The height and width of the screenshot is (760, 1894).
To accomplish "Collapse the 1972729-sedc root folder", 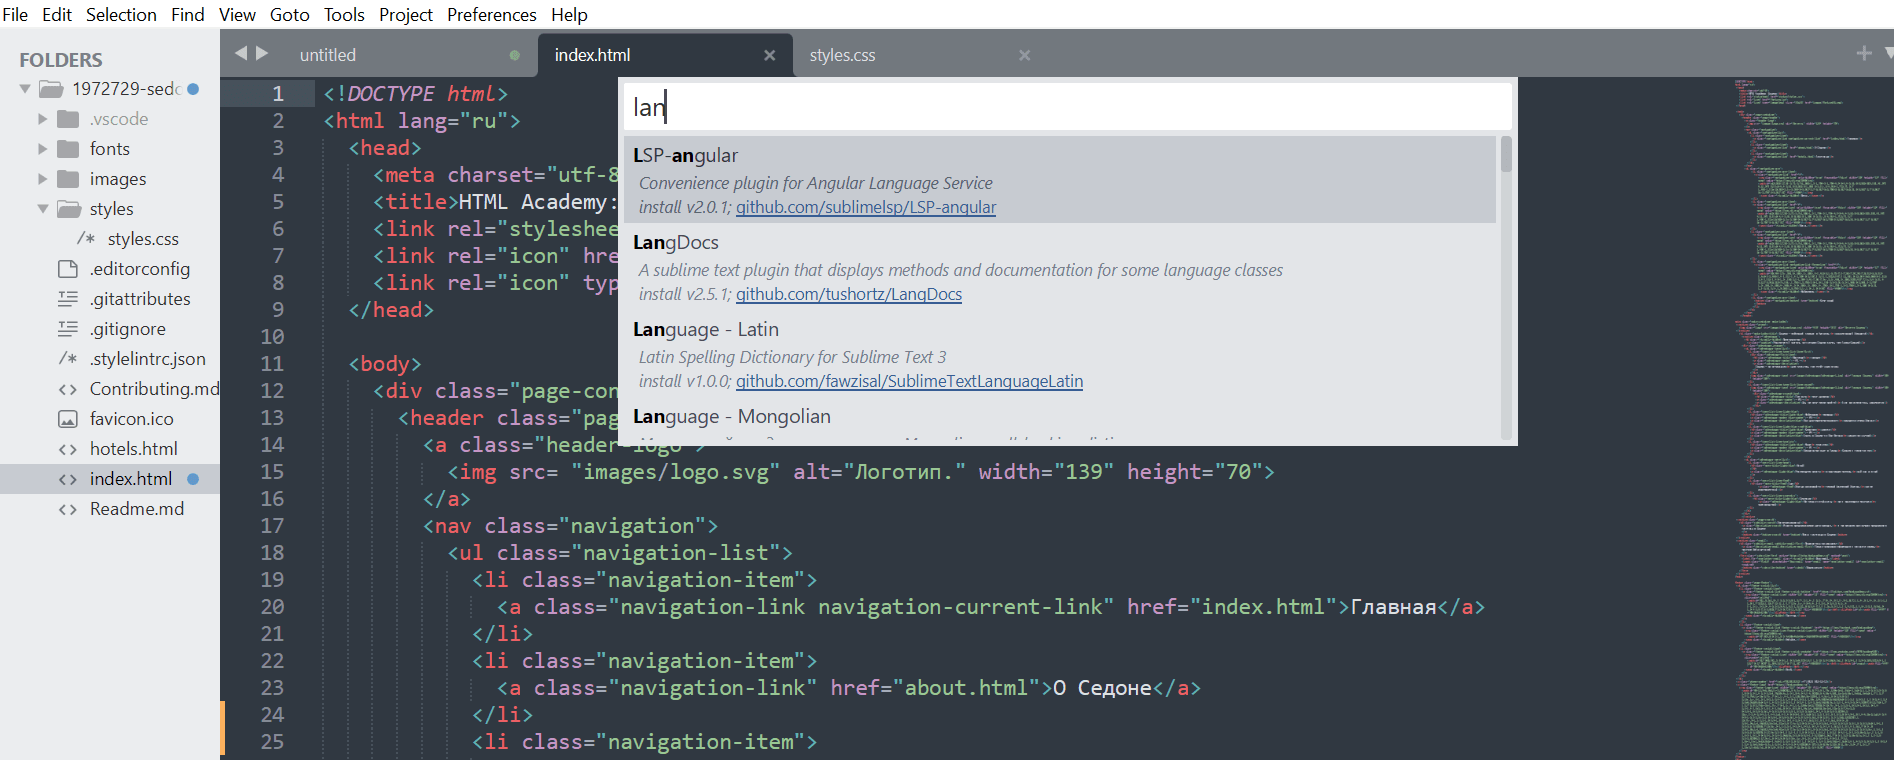I will [x=25, y=89].
